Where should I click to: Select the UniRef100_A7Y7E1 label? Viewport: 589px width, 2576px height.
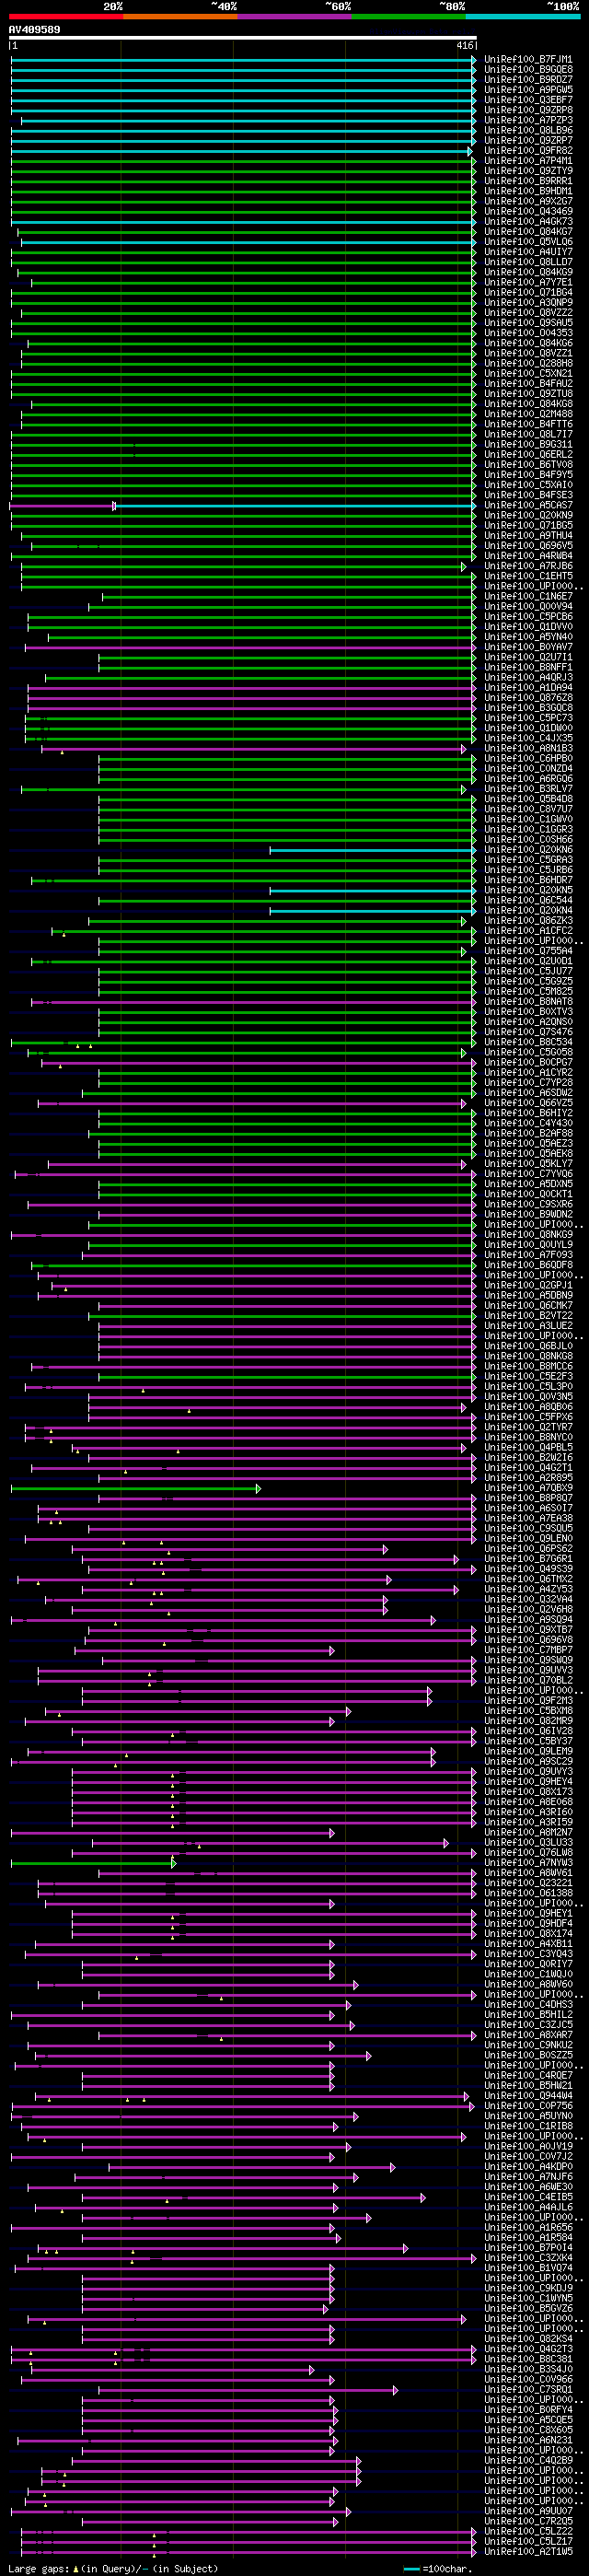tap(529, 283)
